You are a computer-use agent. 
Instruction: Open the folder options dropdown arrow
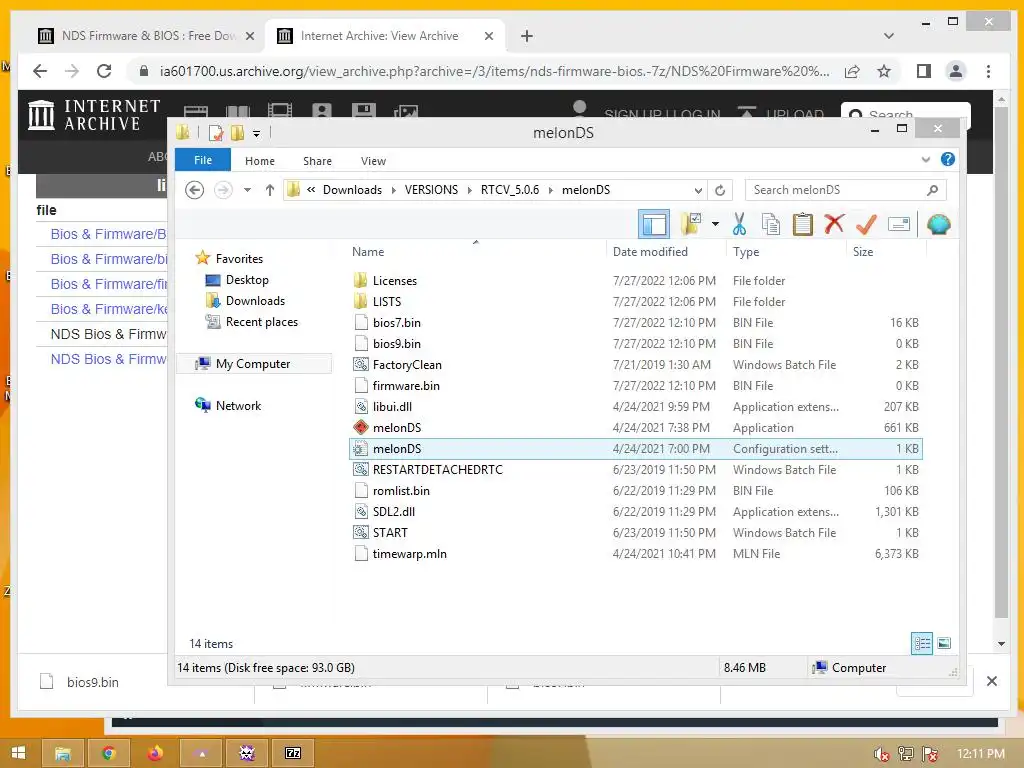coord(715,224)
